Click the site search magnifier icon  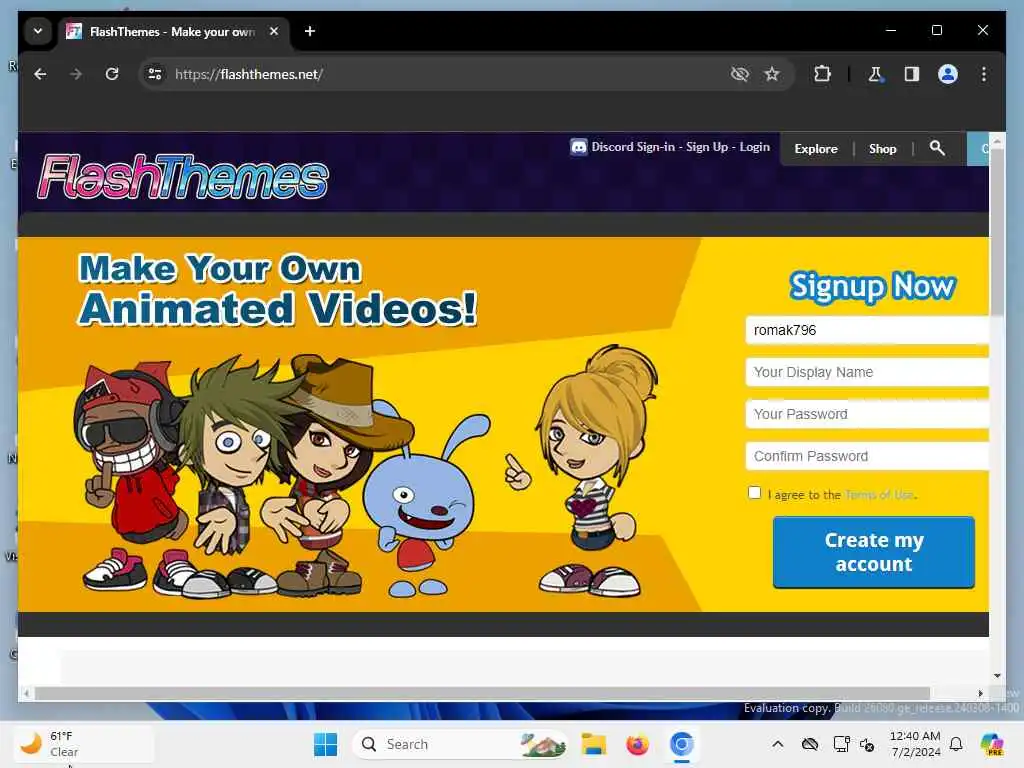pos(937,148)
